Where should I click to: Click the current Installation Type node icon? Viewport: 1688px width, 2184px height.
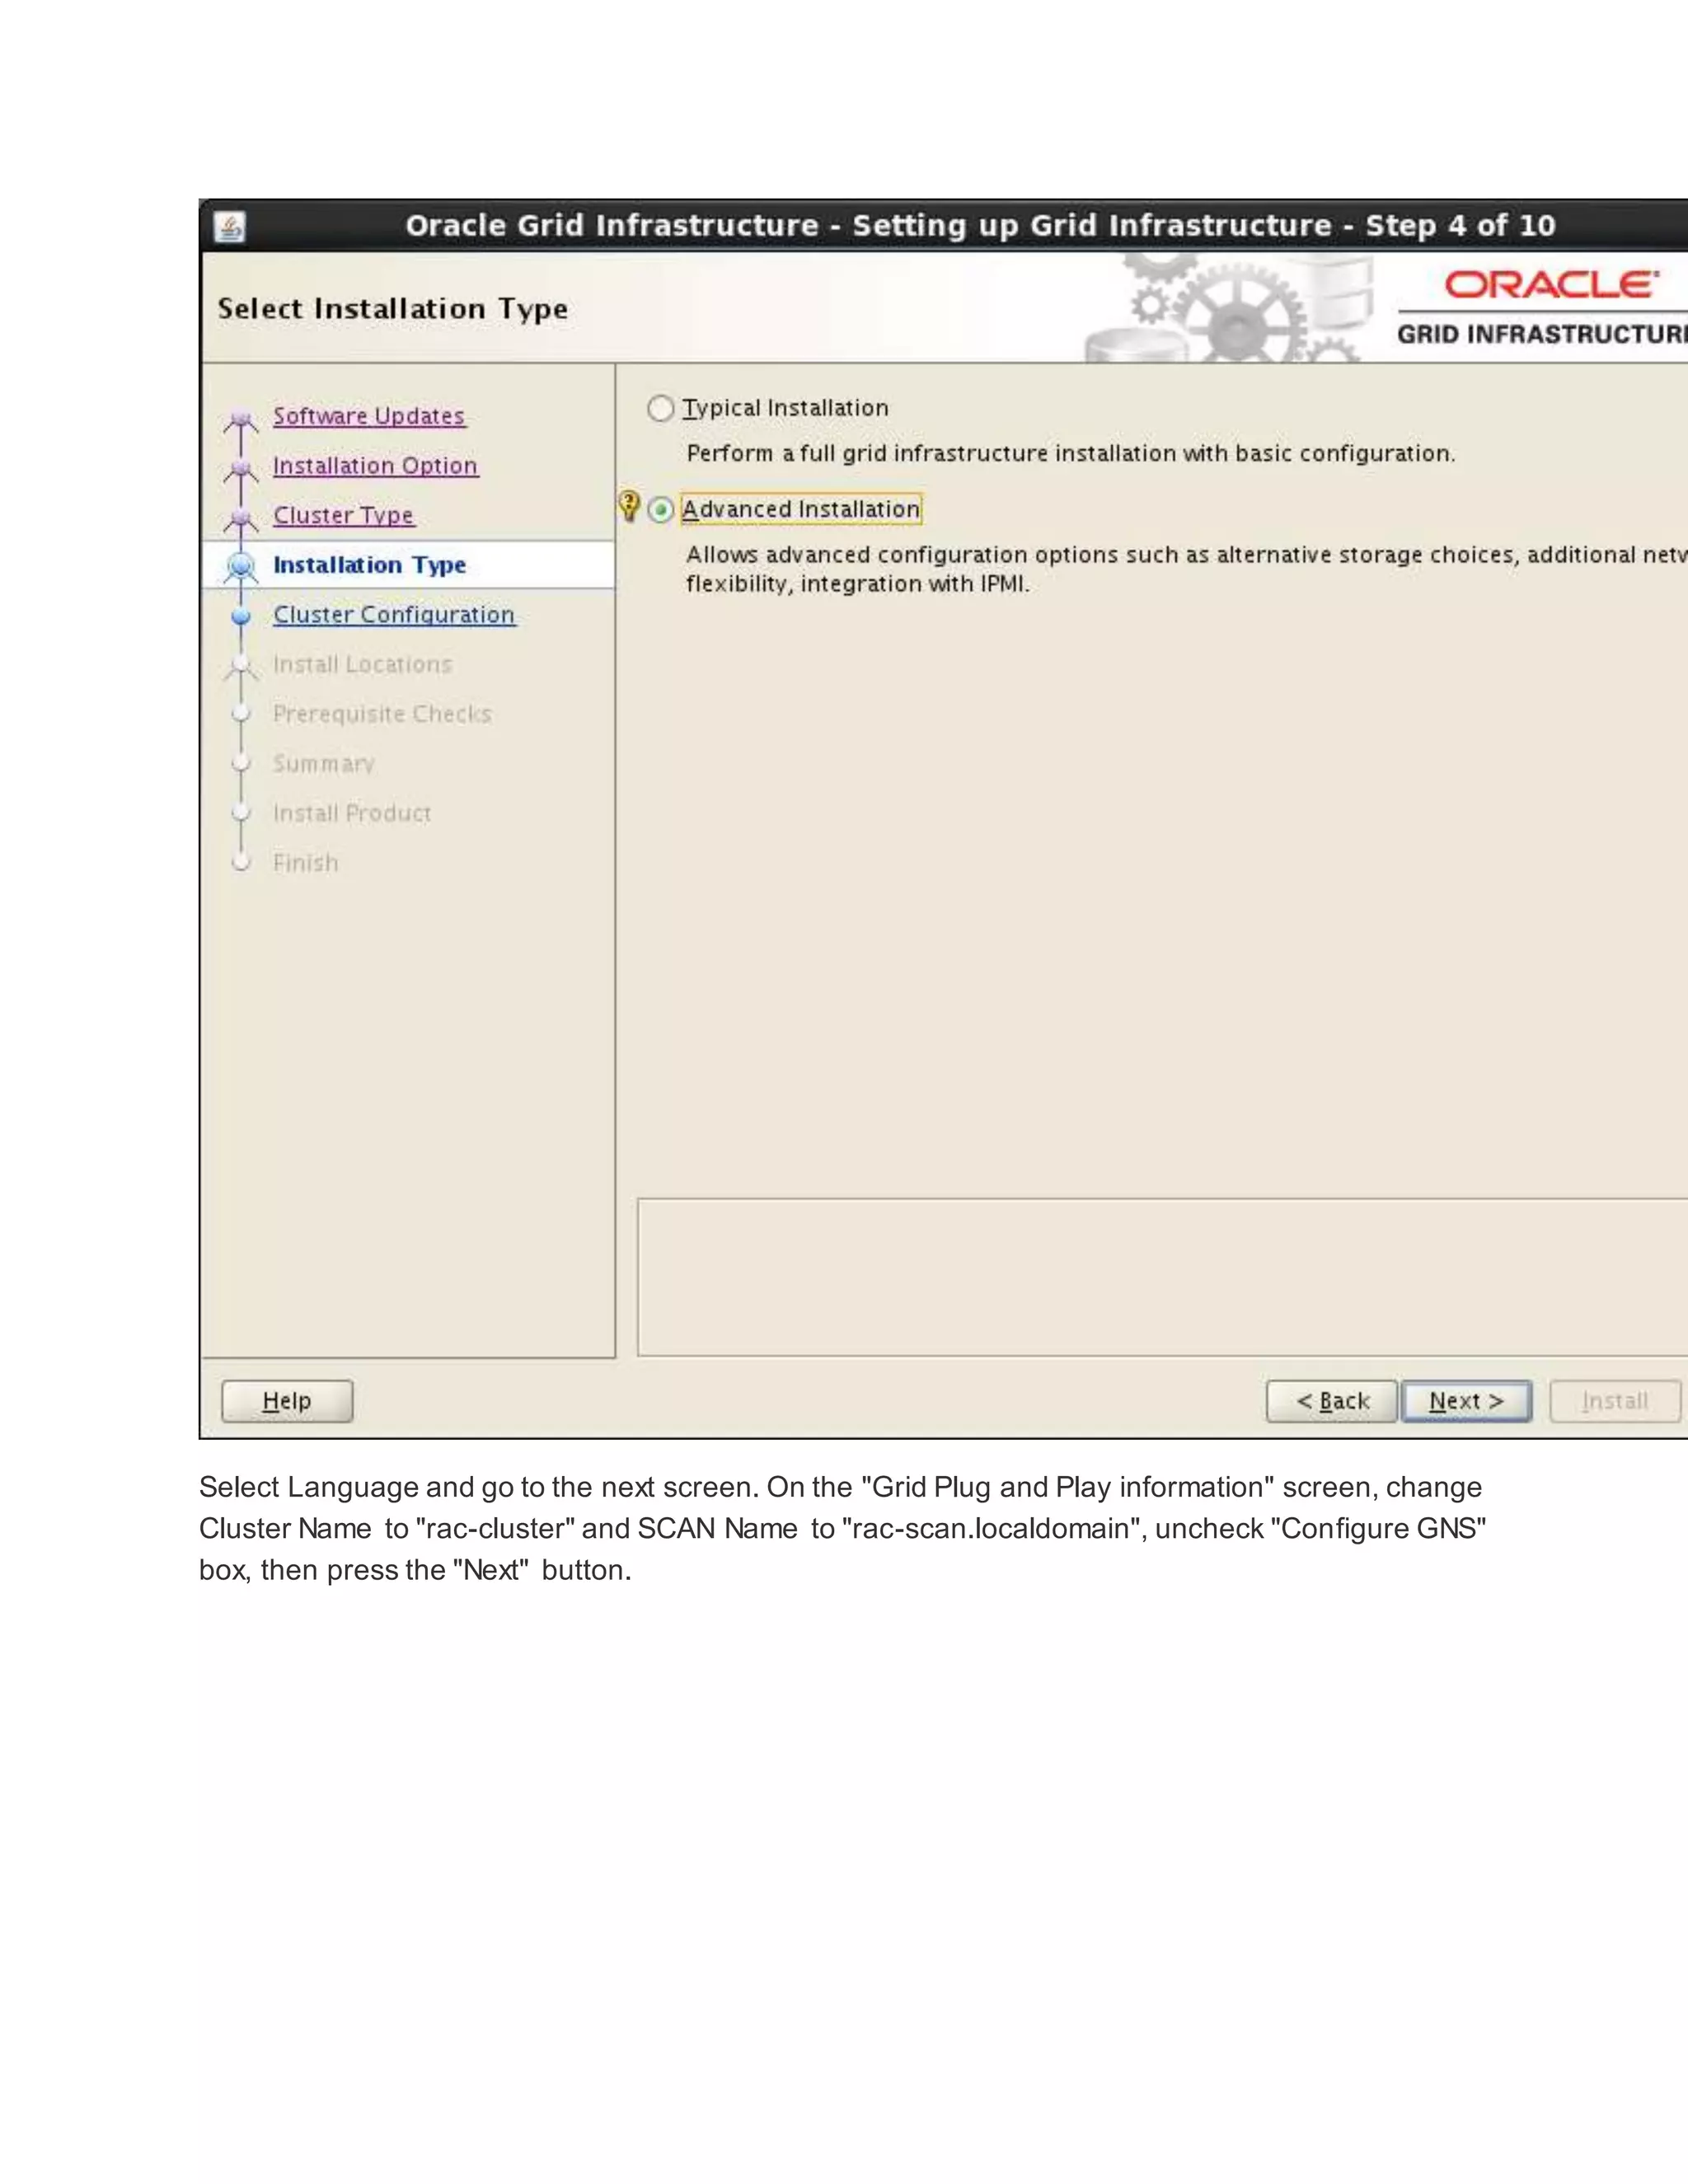coord(240,566)
